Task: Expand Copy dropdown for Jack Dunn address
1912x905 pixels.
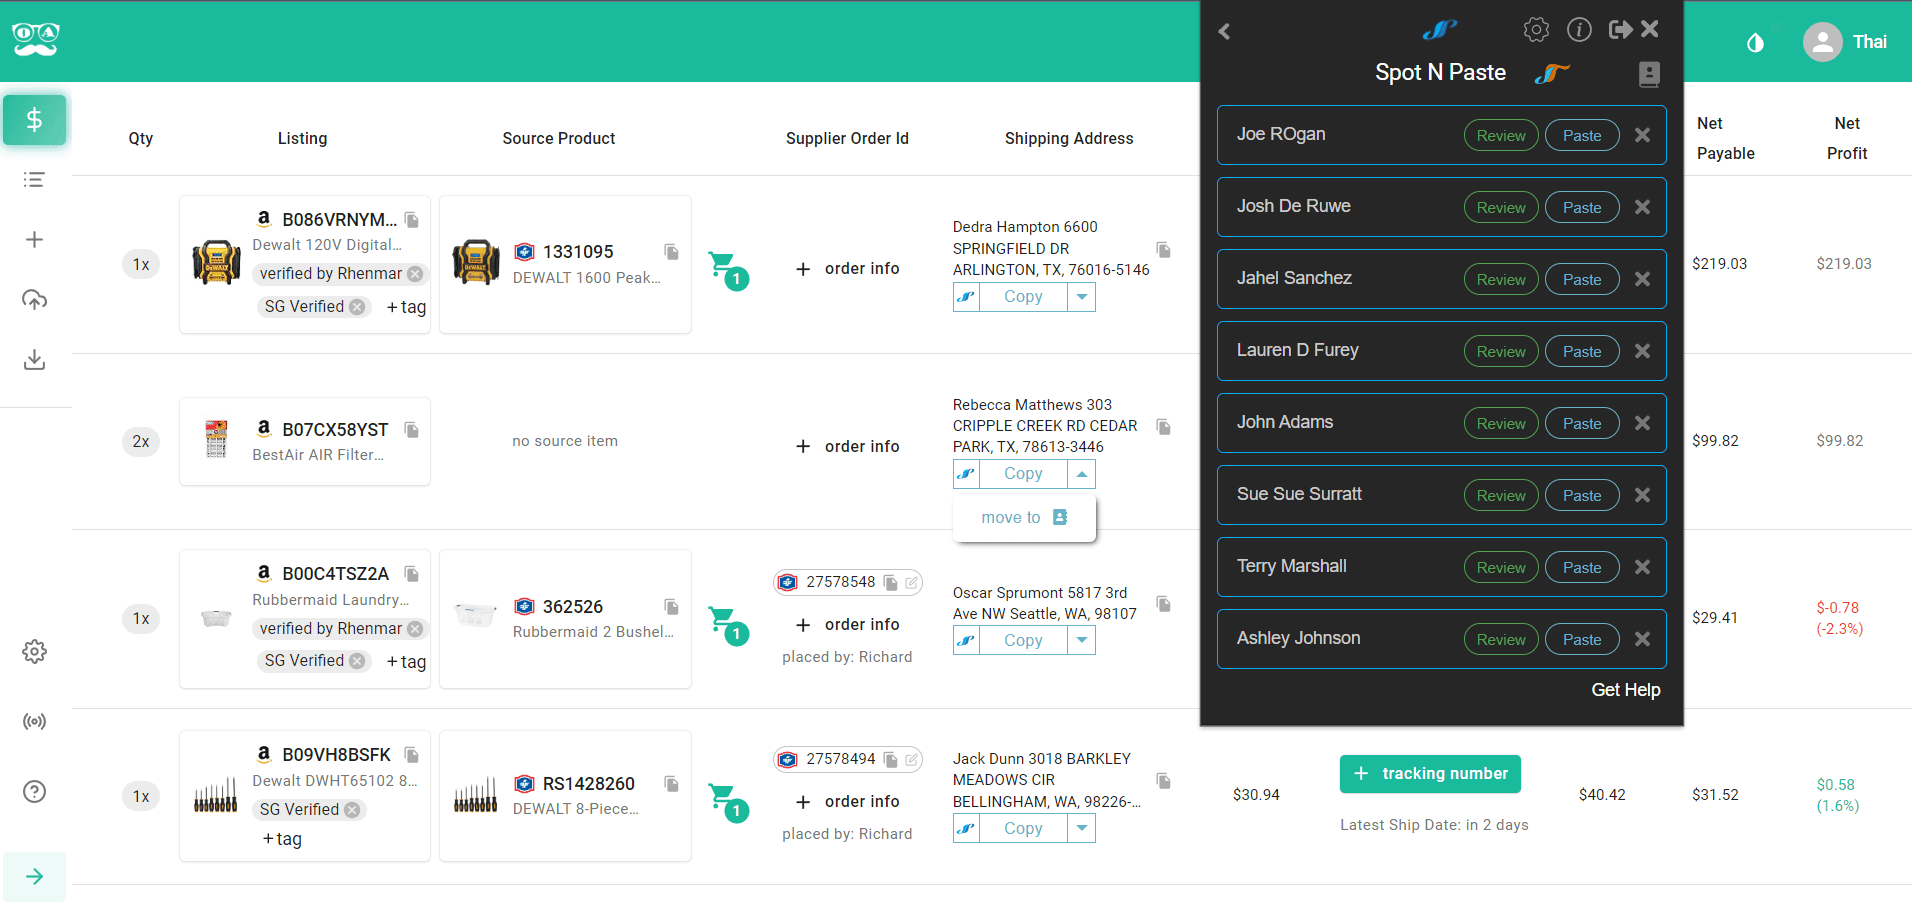Action: (x=1081, y=829)
